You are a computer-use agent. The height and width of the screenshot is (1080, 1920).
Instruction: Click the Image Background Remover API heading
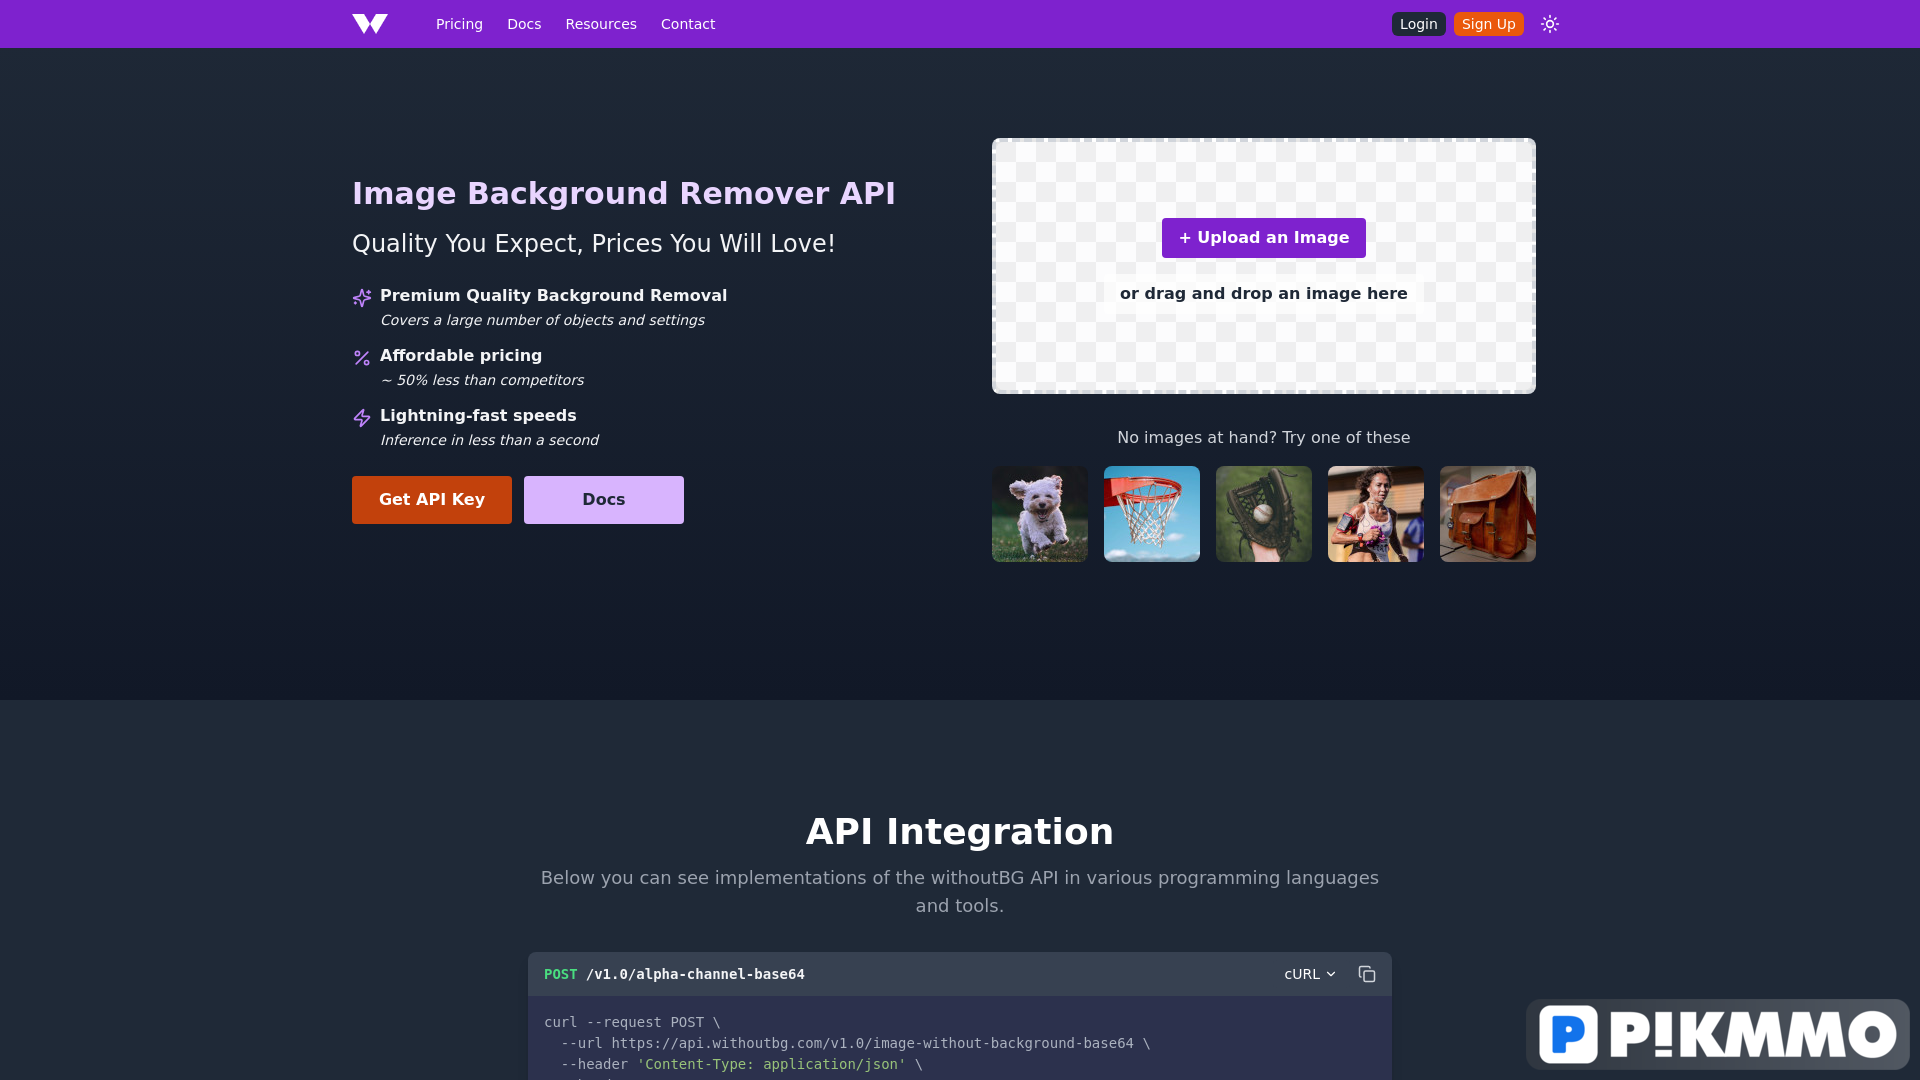(x=624, y=194)
